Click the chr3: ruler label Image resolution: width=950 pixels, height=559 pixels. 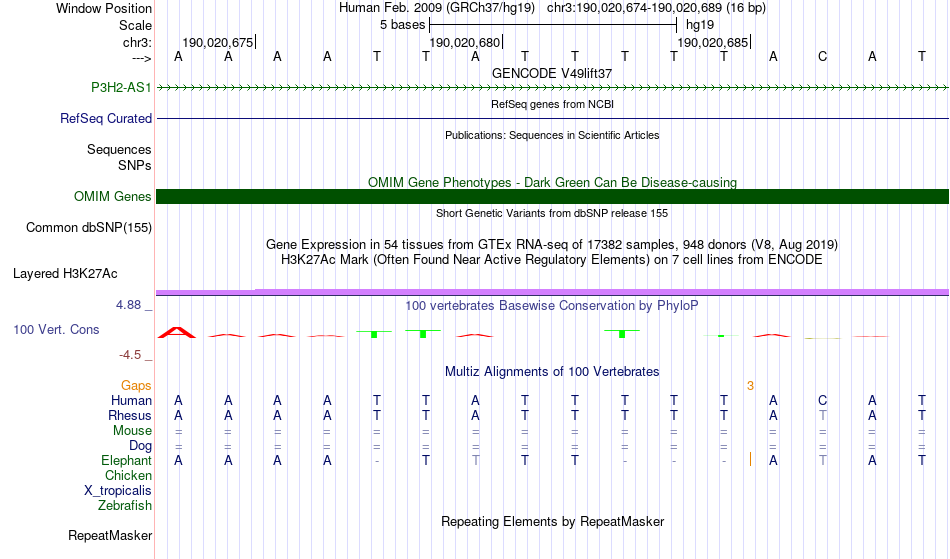pyautogui.click(x=137, y=42)
